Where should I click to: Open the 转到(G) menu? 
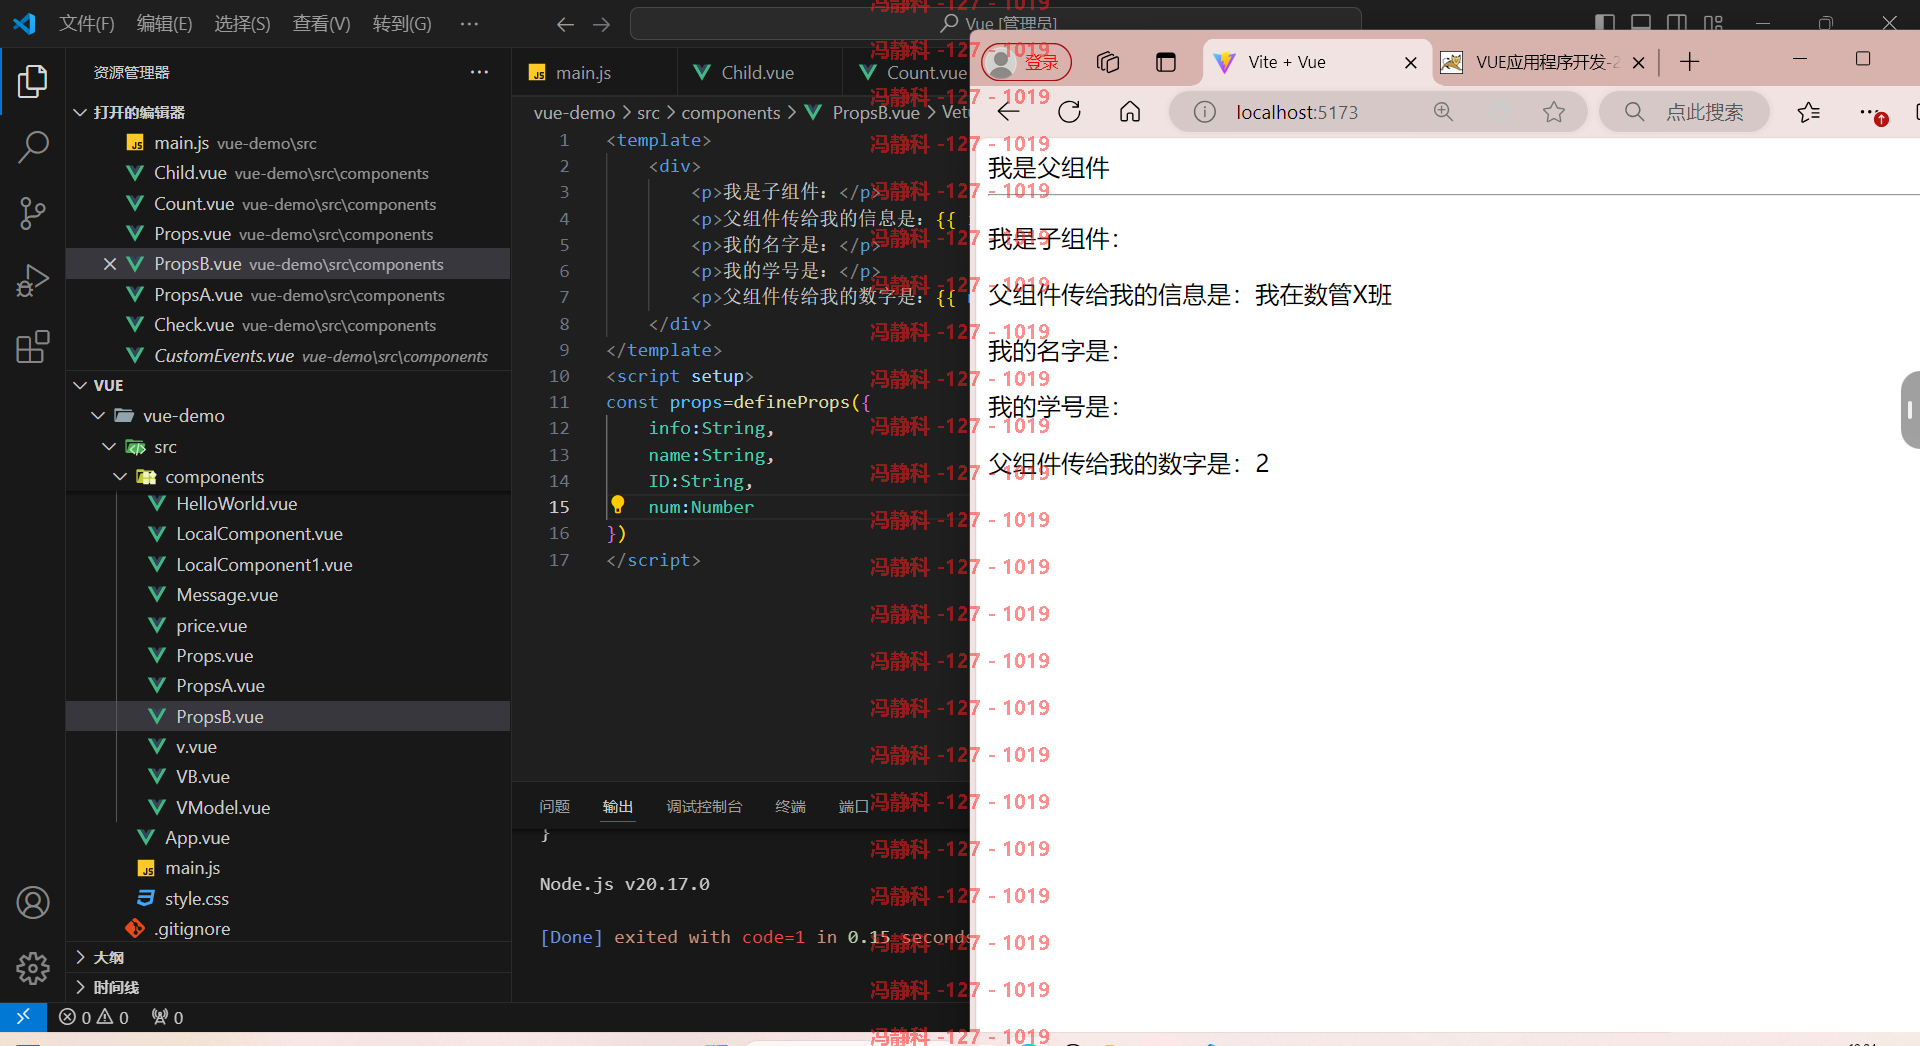click(x=402, y=23)
